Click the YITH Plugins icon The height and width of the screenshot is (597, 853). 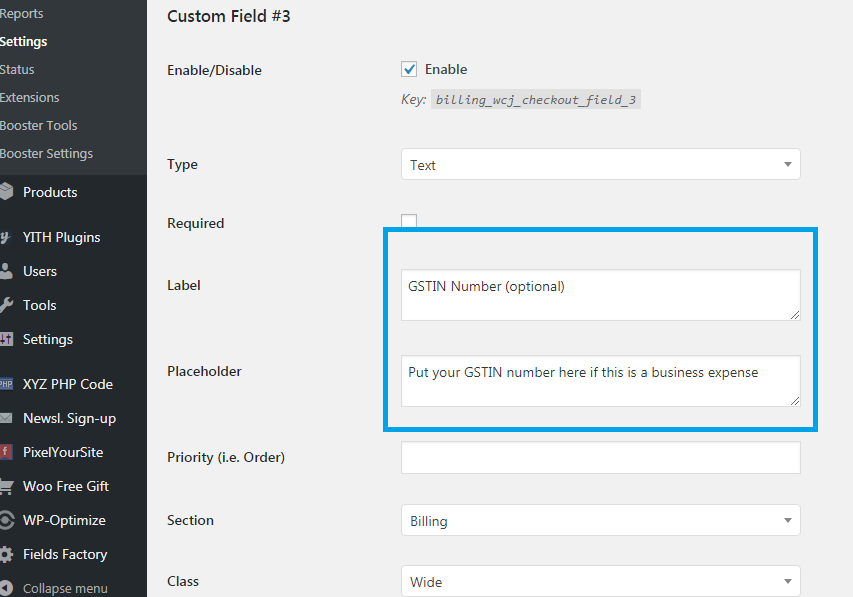[5, 237]
